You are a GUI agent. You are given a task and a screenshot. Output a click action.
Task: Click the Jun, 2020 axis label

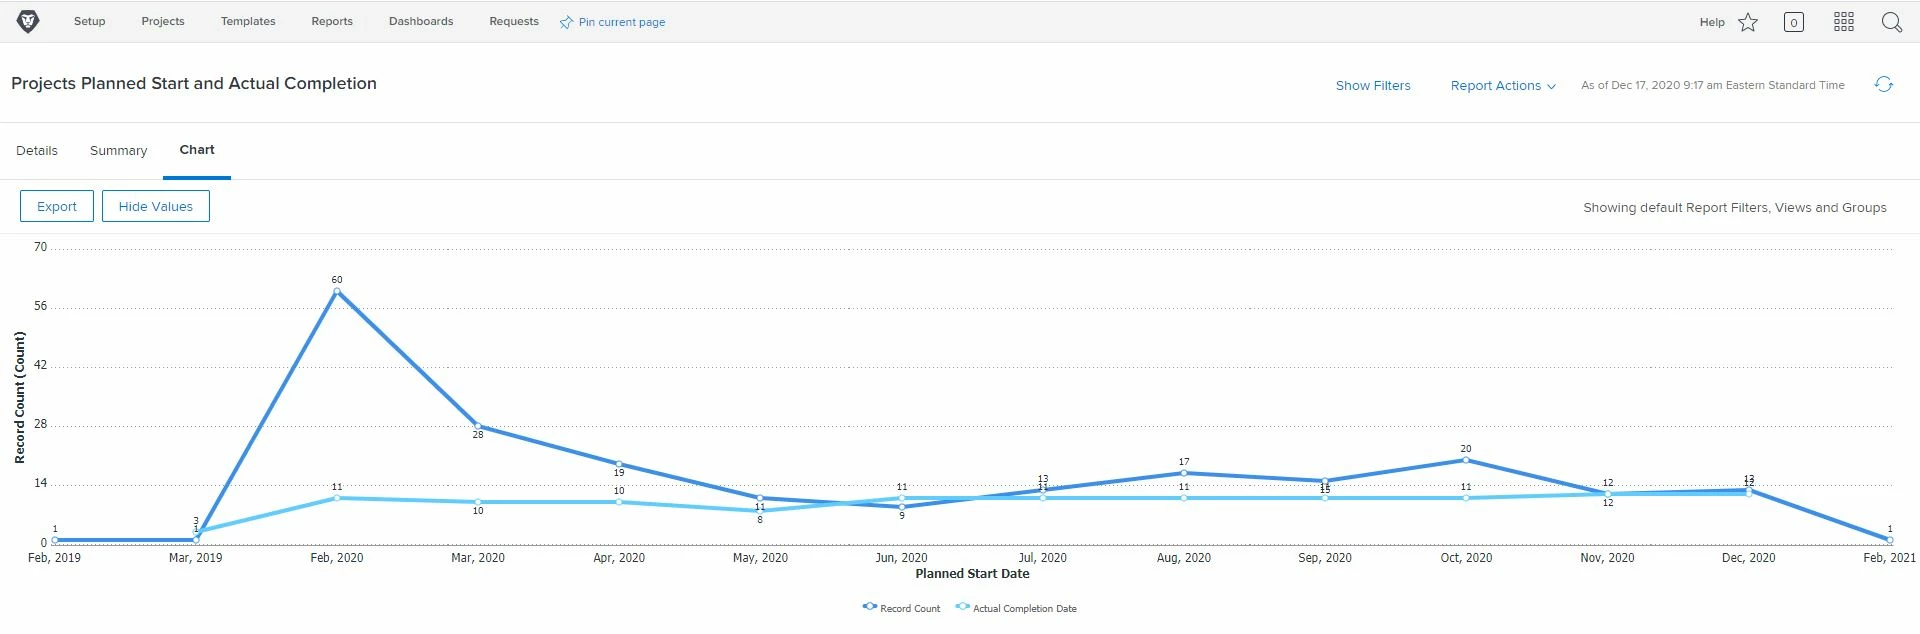pos(901,558)
